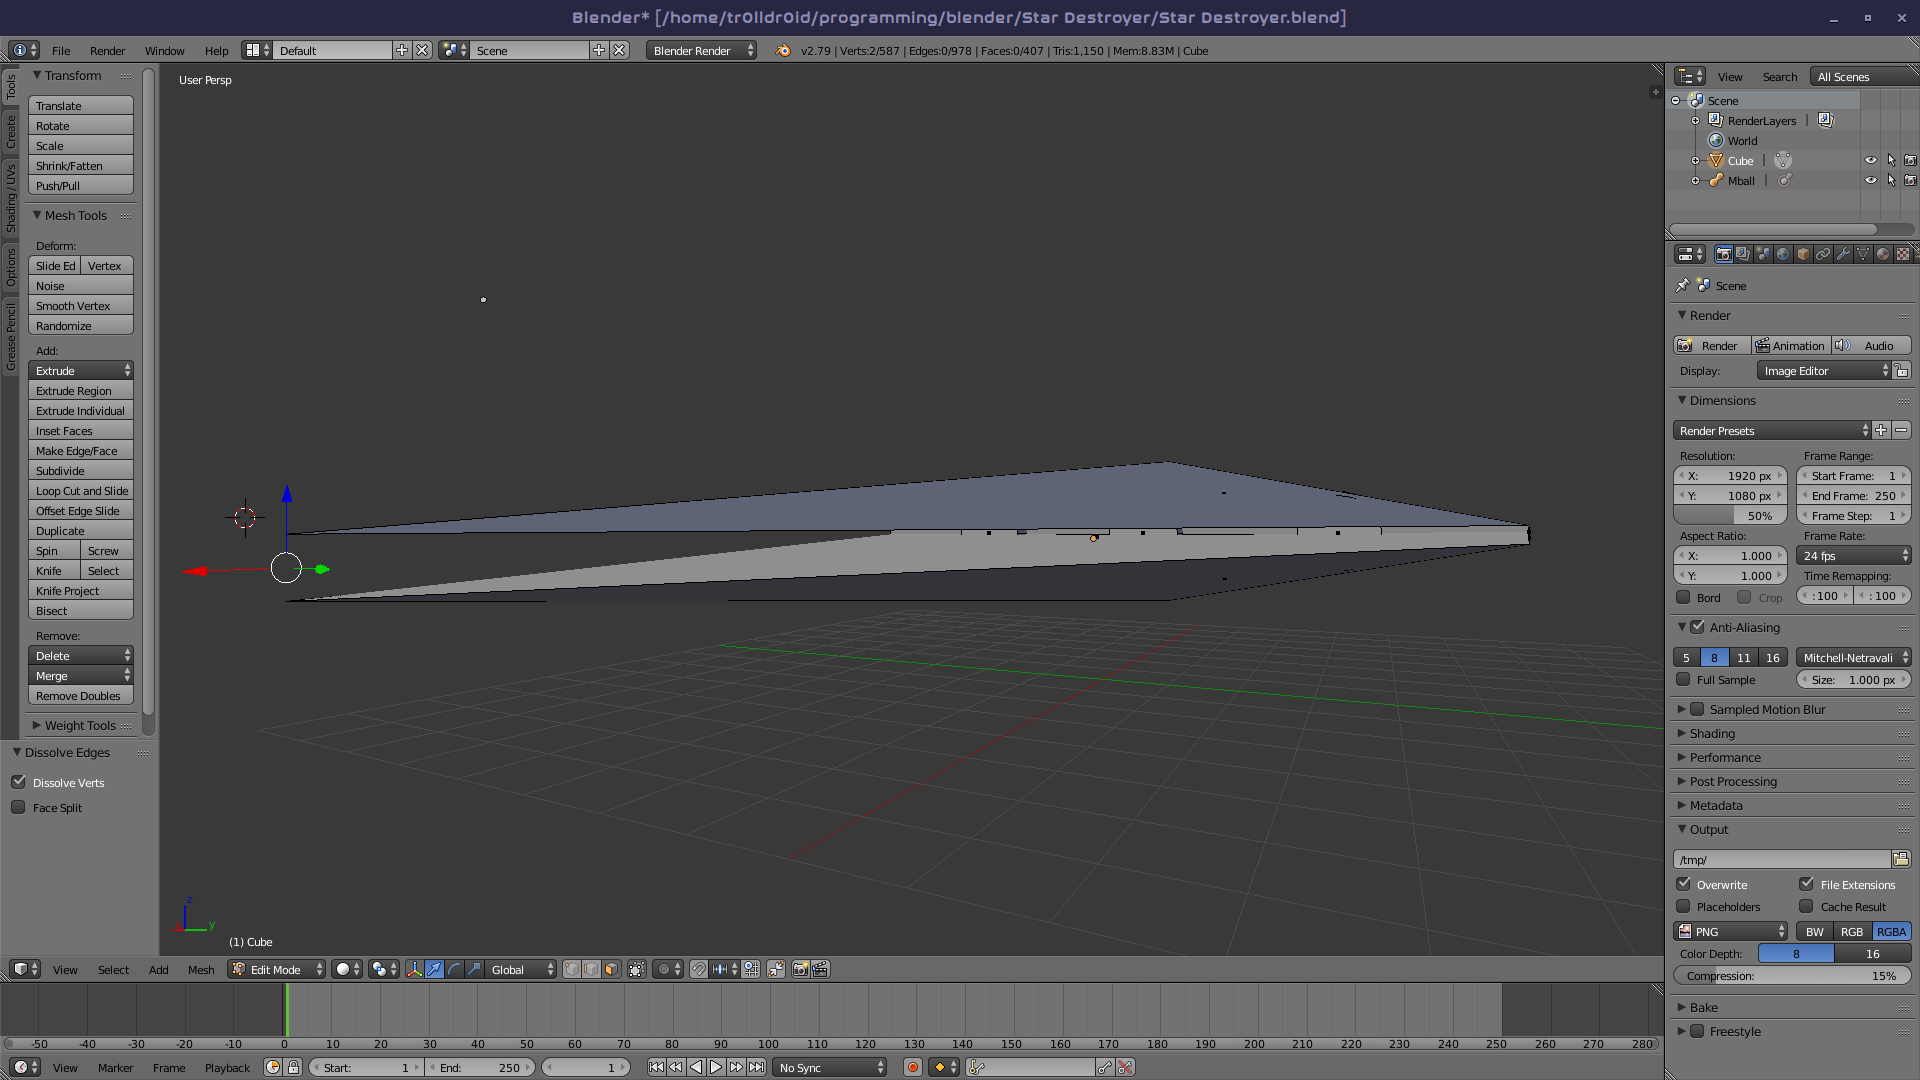Toggle limit selection to visible icon

(637, 969)
